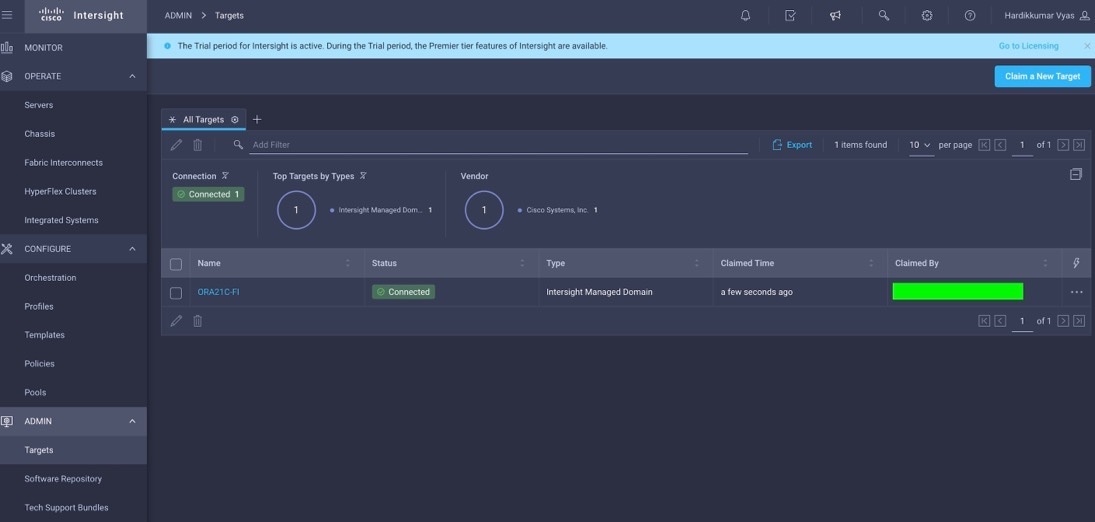
Task: Open the ORA21C-FI target link
Action: click(218, 292)
